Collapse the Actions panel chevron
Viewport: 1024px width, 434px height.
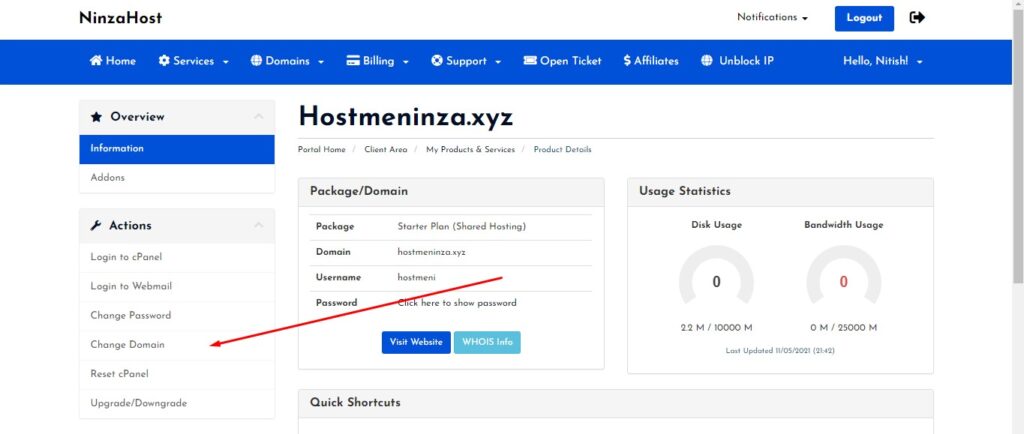[x=259, y=225]
